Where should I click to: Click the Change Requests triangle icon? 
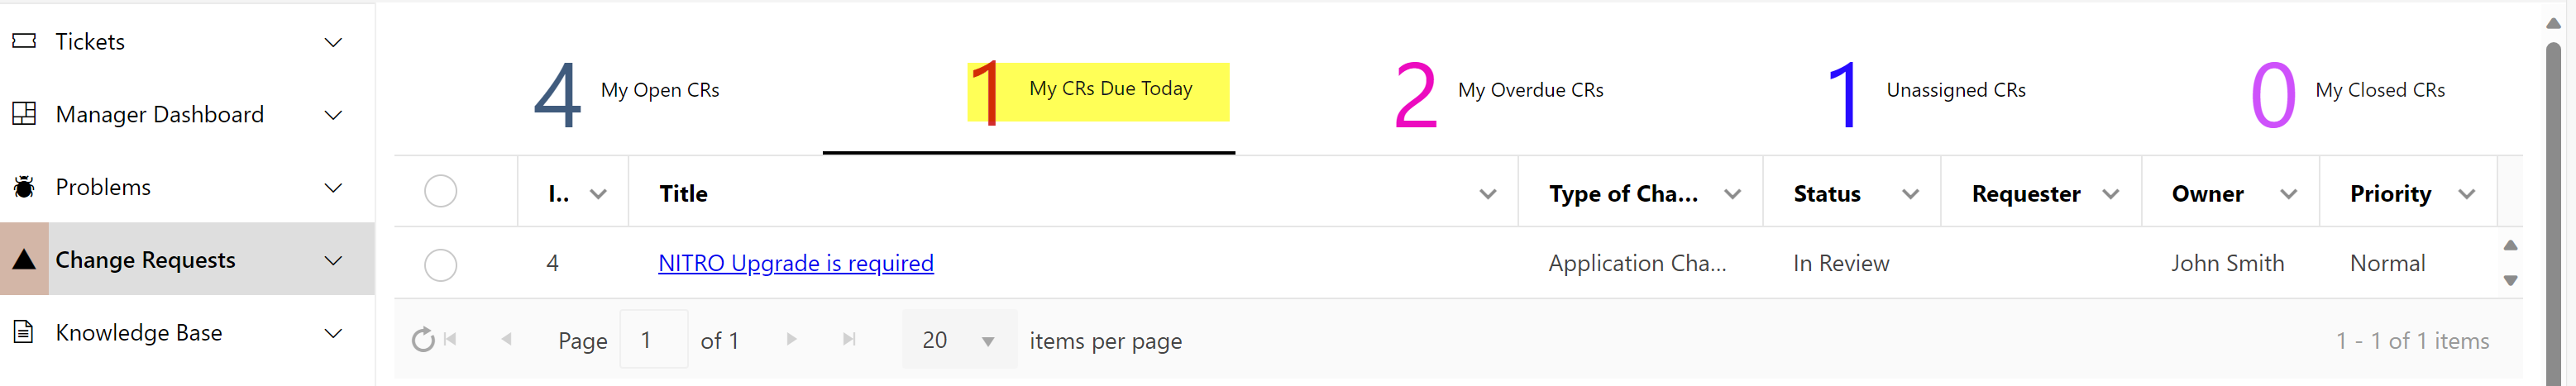[24, 260]
